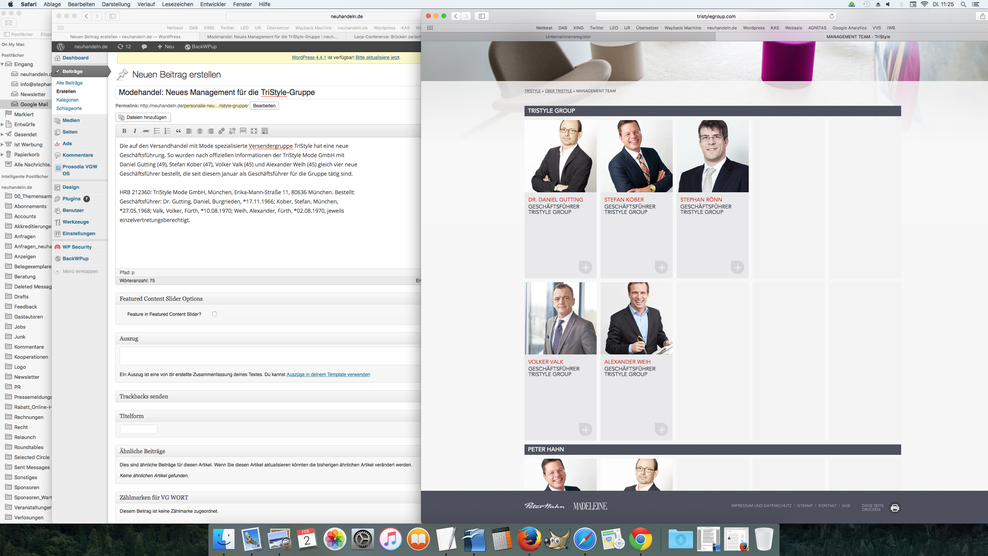Screen dimensions: 988x556
Task: Align text right in editor
Action: pos(210,131)
